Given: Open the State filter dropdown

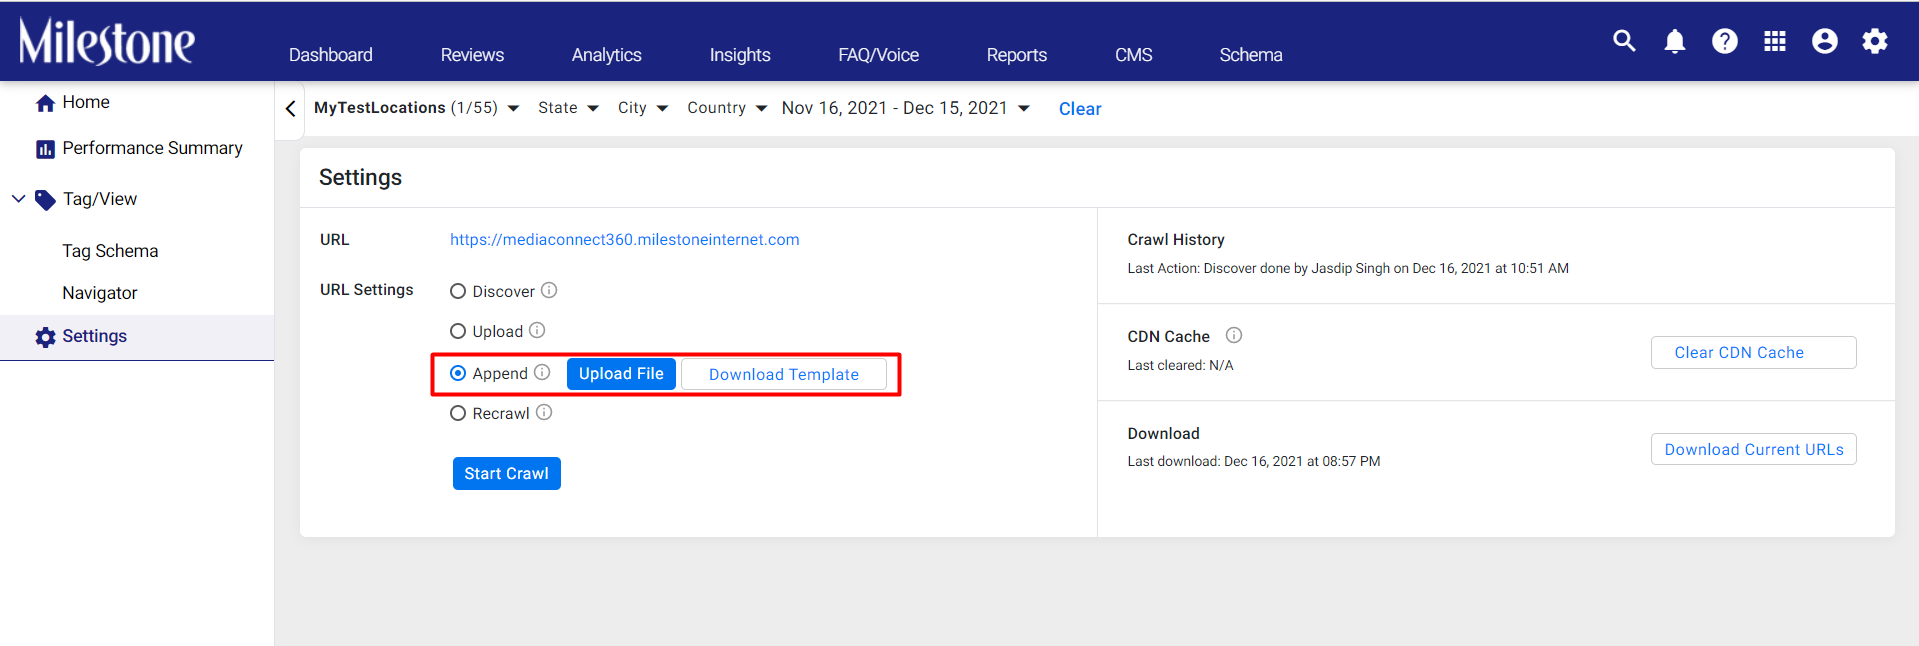Looking at the screenshot, I should 568,108.
